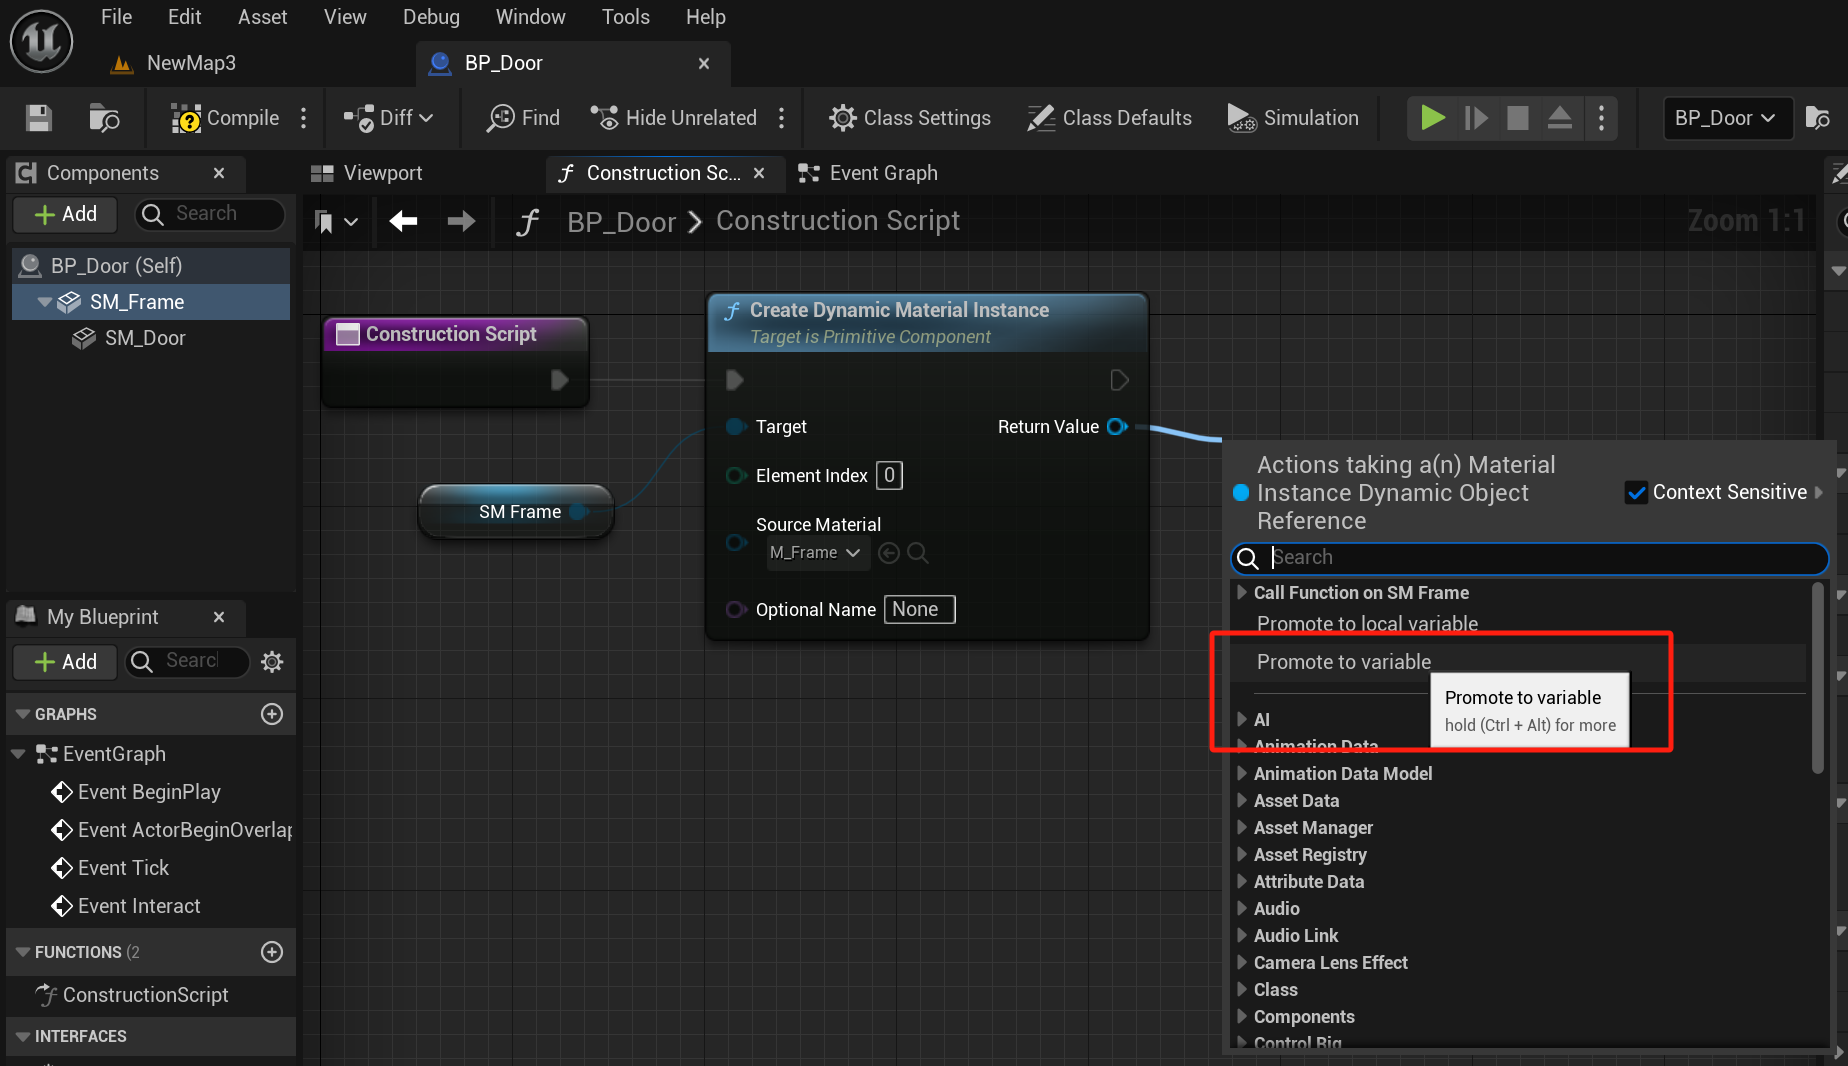This screenshot has width=1848, height=1066.
Task: Expand Call Function on SM Frame
Action: pyautogui.click(x=1242, y=592)
